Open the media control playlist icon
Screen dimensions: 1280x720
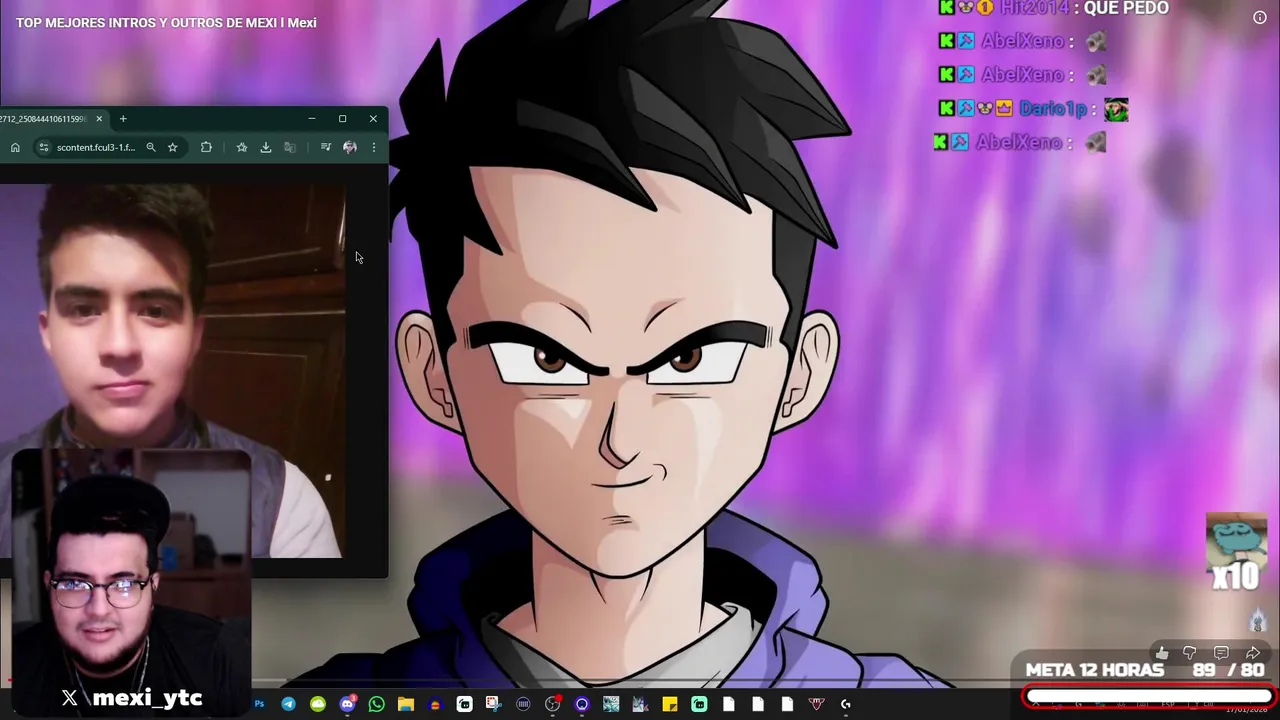tap(326, 147)
